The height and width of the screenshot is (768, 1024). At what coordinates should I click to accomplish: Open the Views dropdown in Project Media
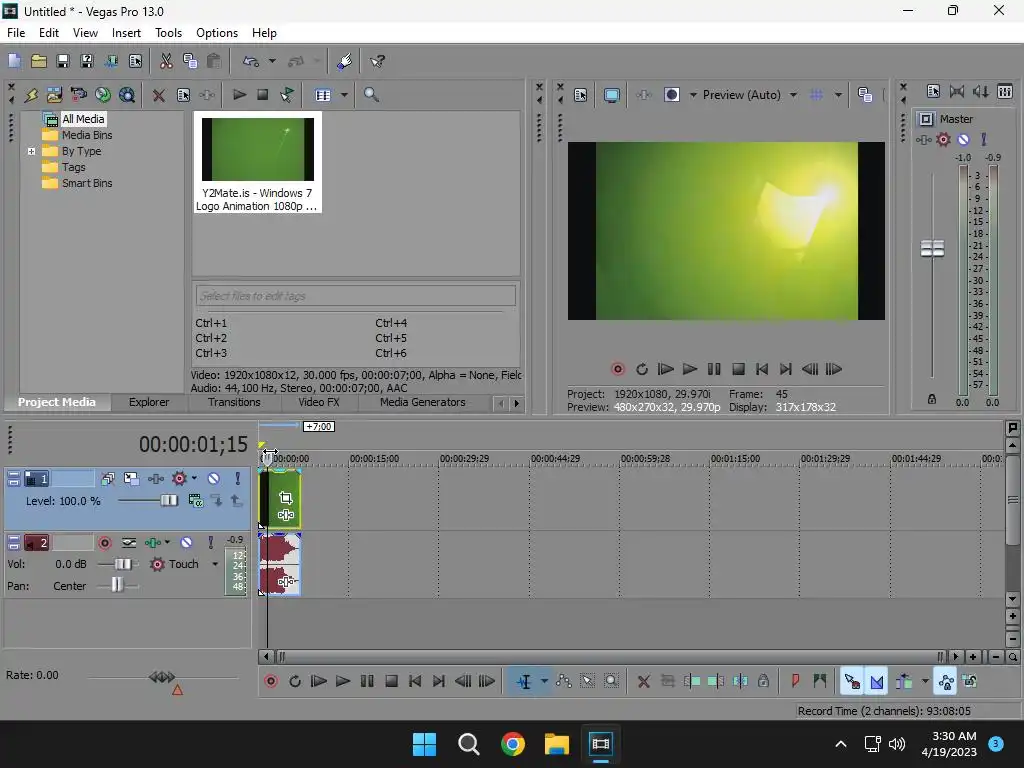(344, 95)
